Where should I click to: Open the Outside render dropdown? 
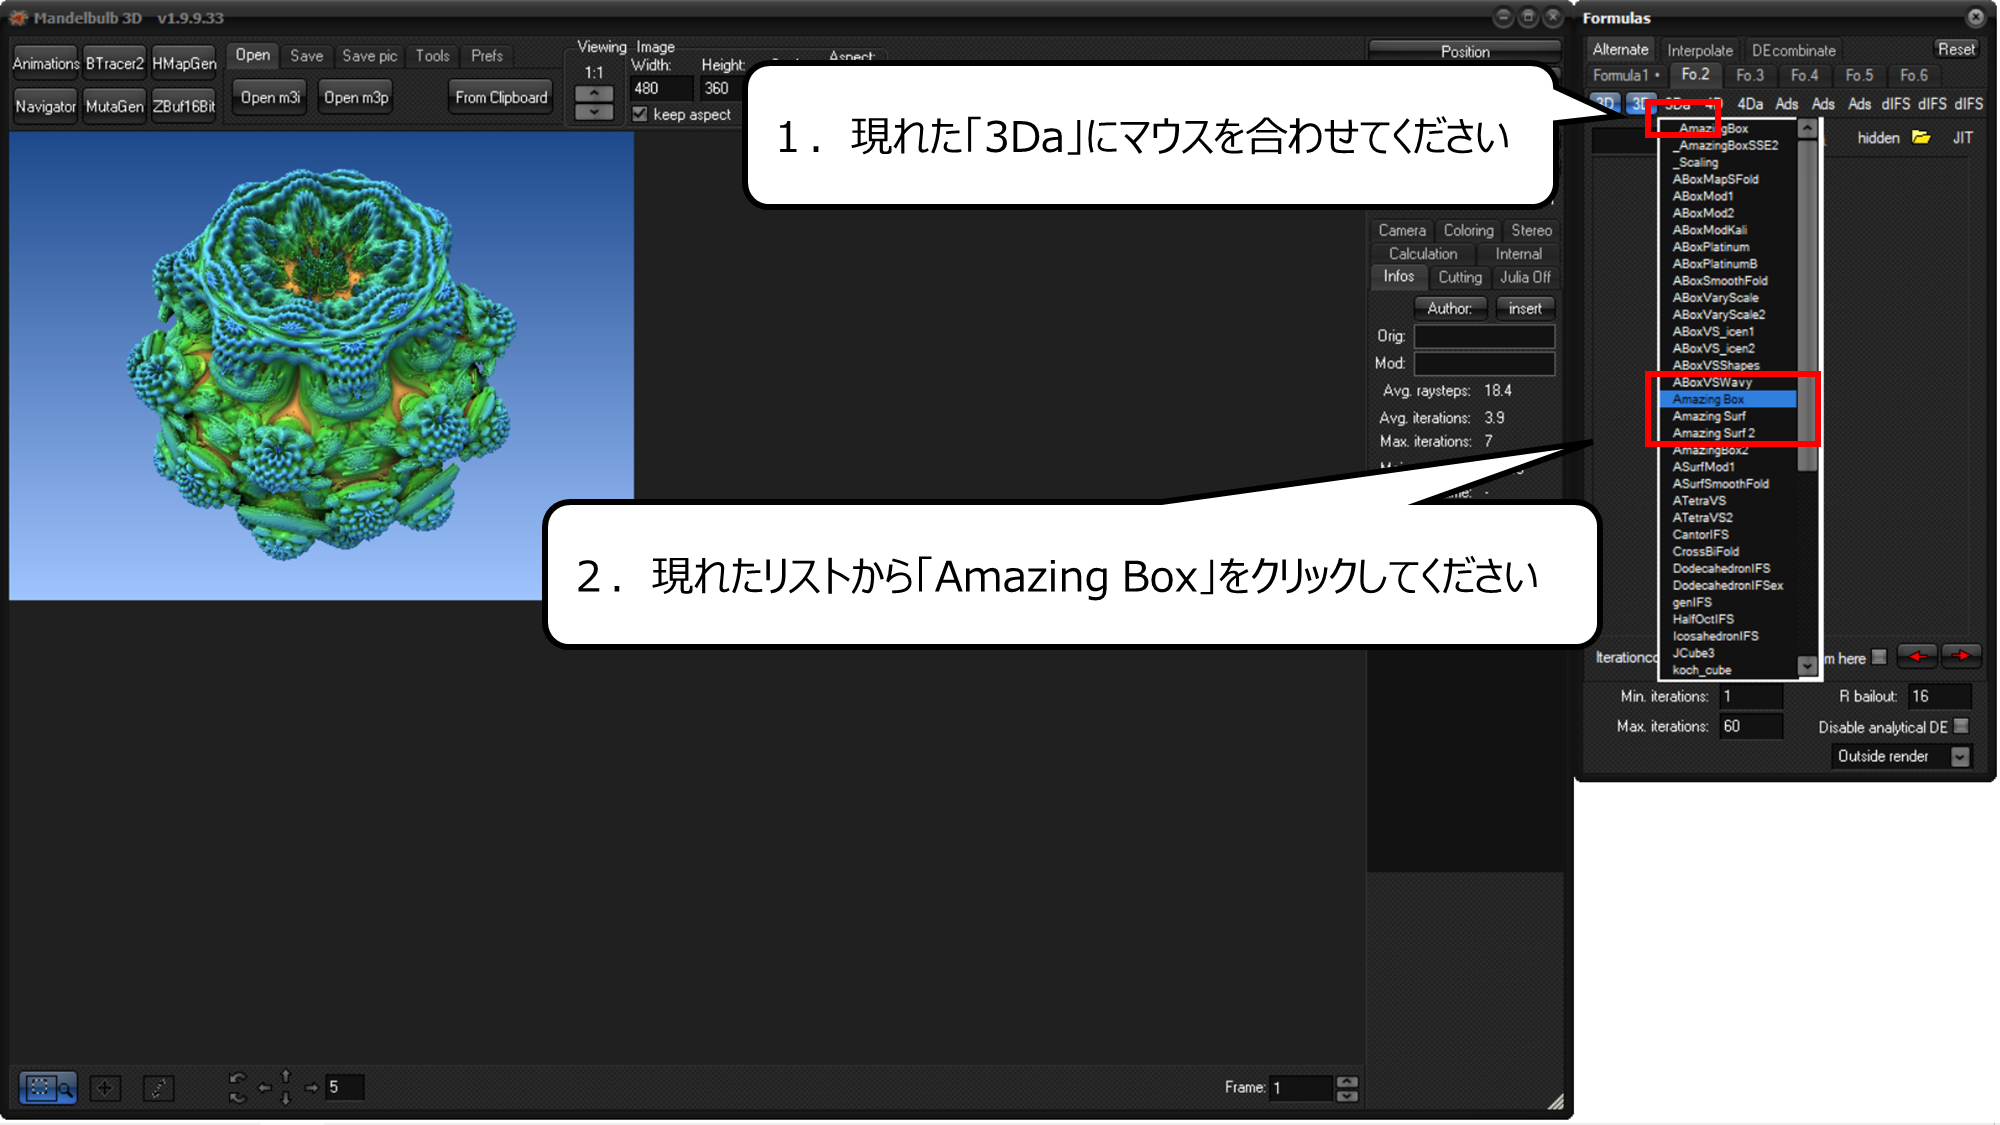coord(1960,757)
